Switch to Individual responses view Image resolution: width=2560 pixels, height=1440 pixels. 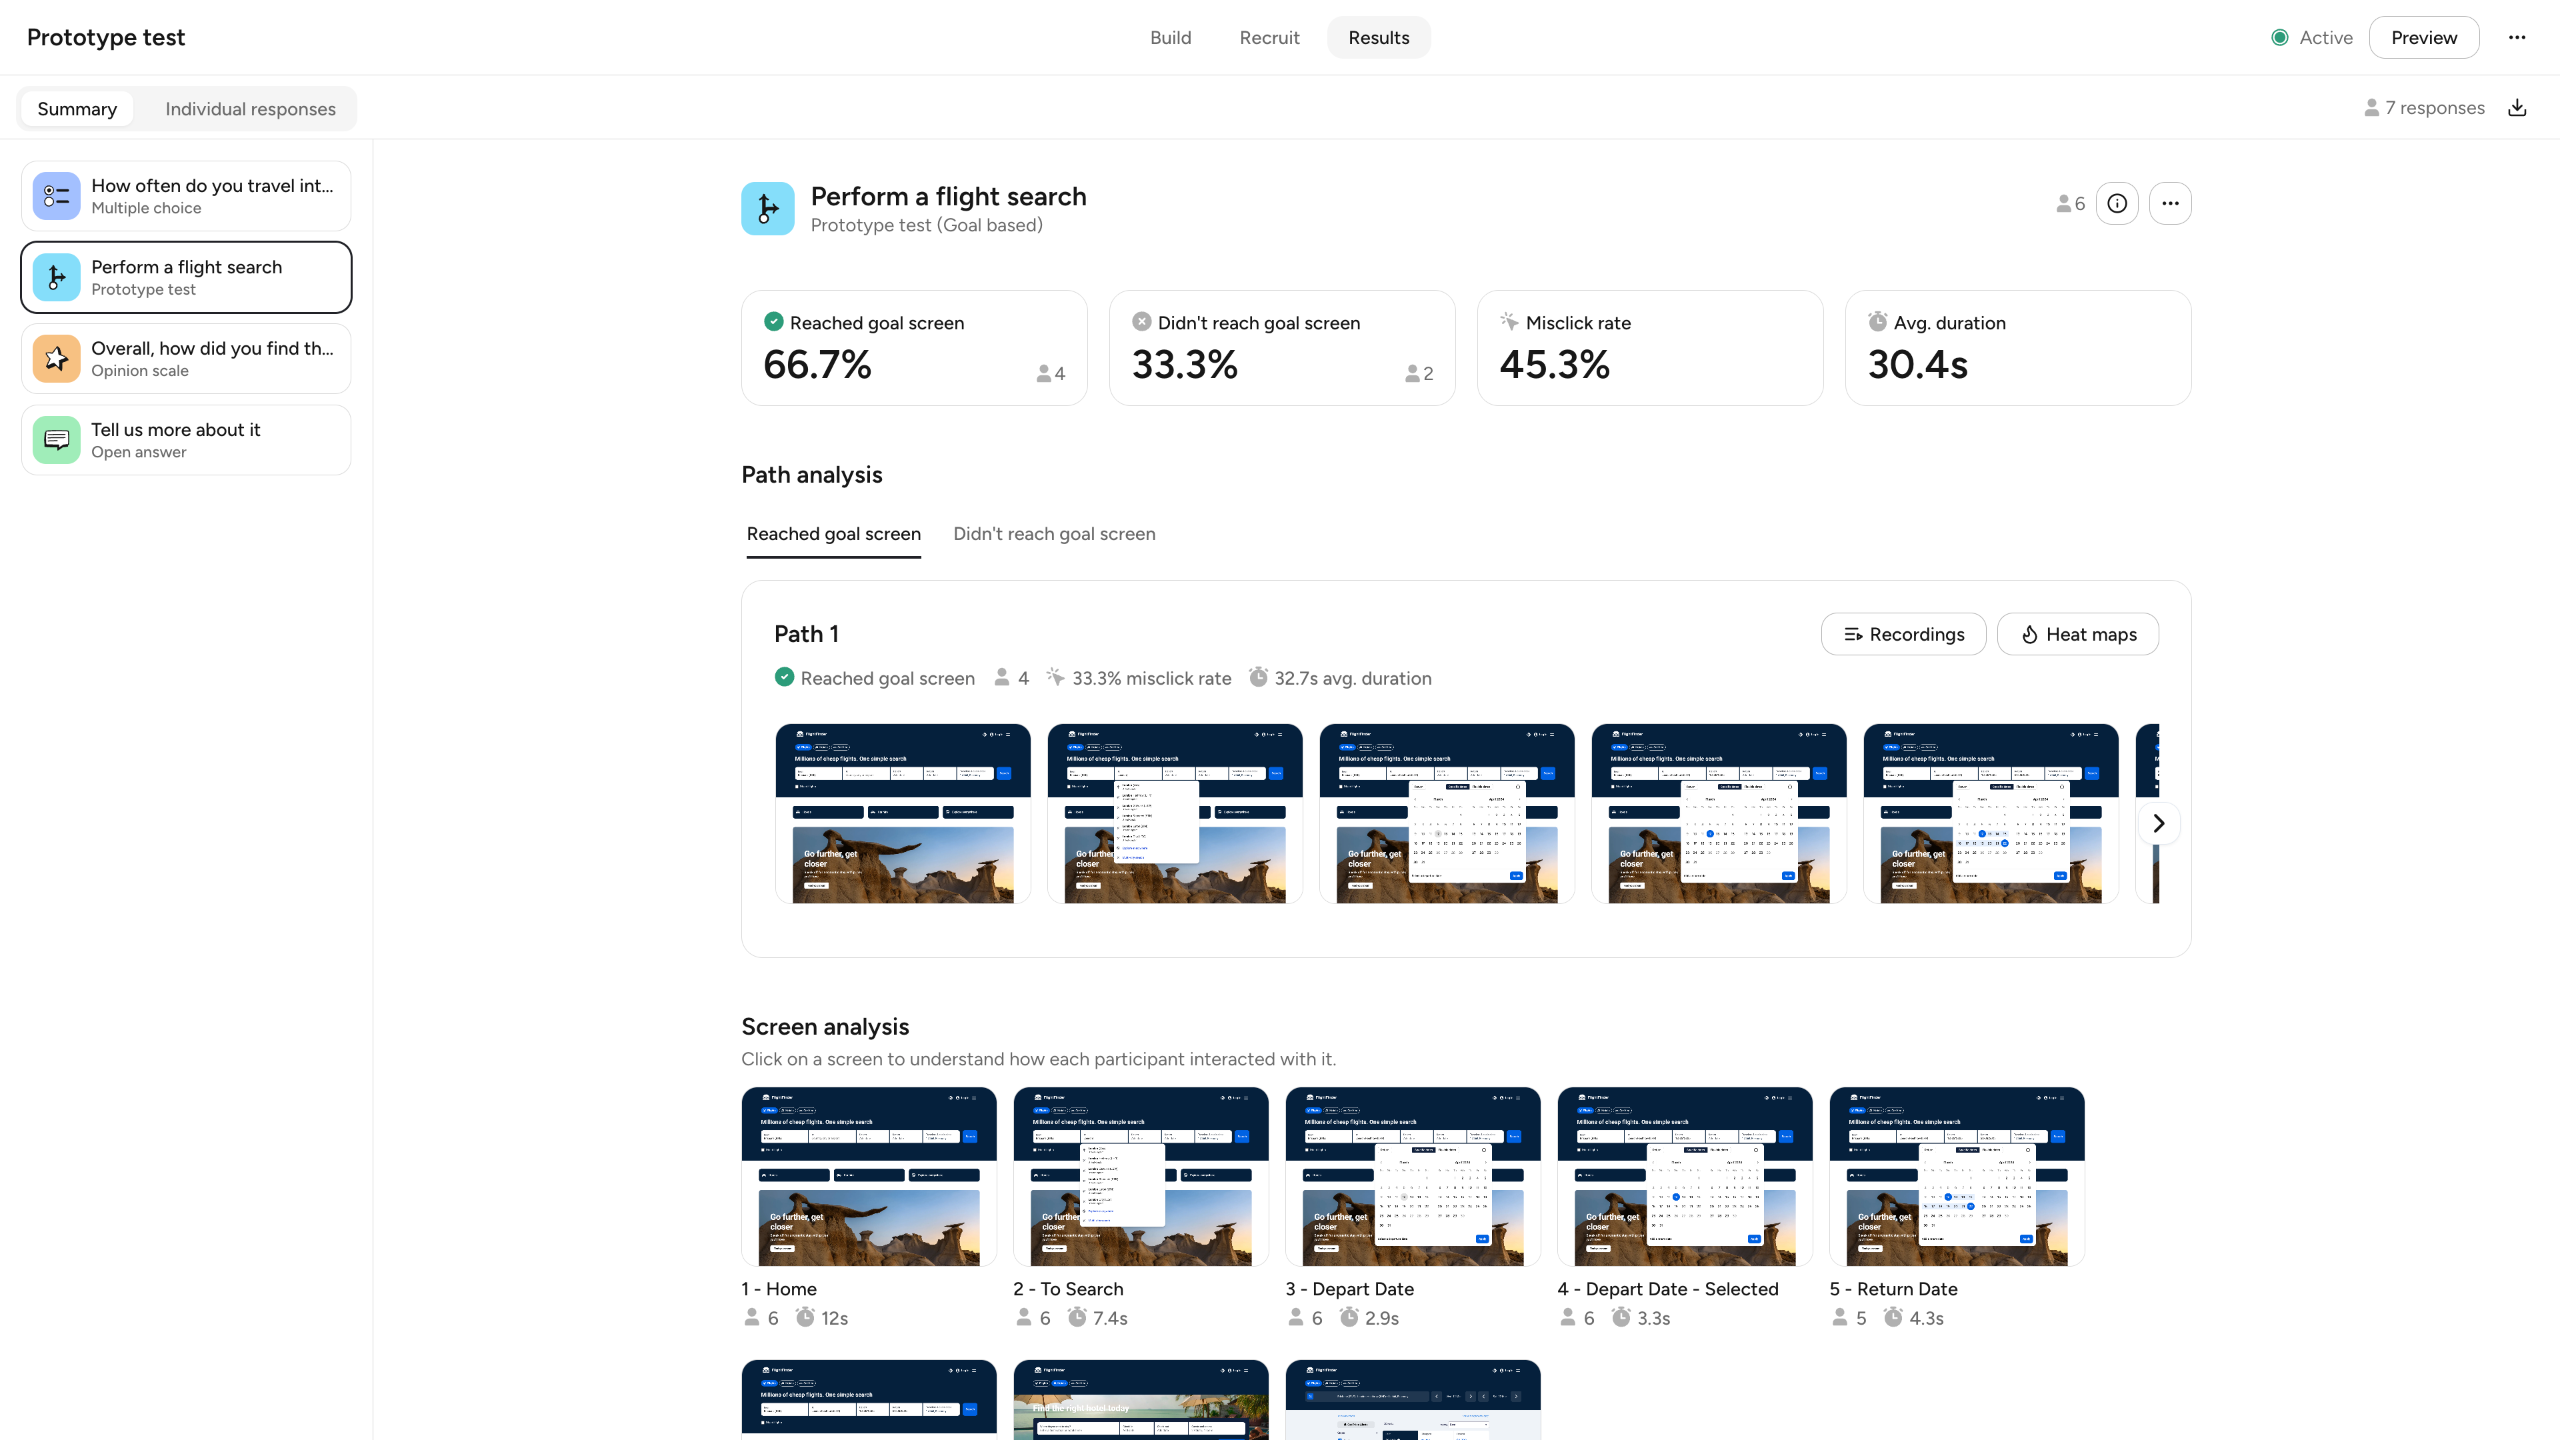(250, 109)
